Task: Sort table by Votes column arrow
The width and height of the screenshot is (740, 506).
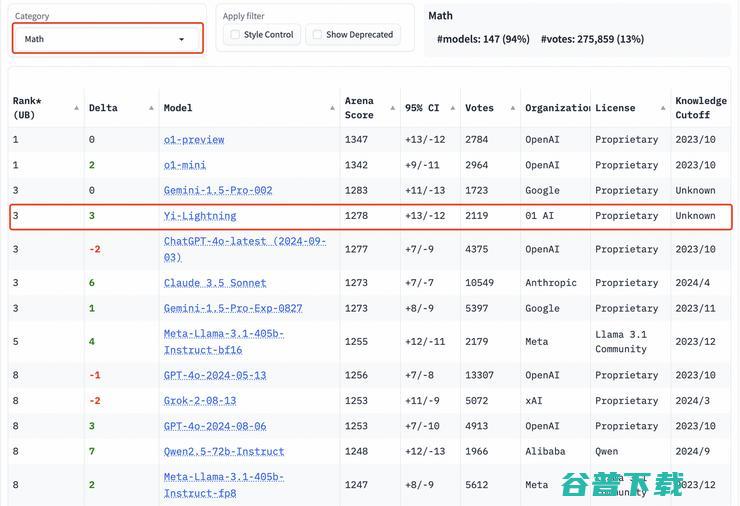Action: [x=513, y=108]
